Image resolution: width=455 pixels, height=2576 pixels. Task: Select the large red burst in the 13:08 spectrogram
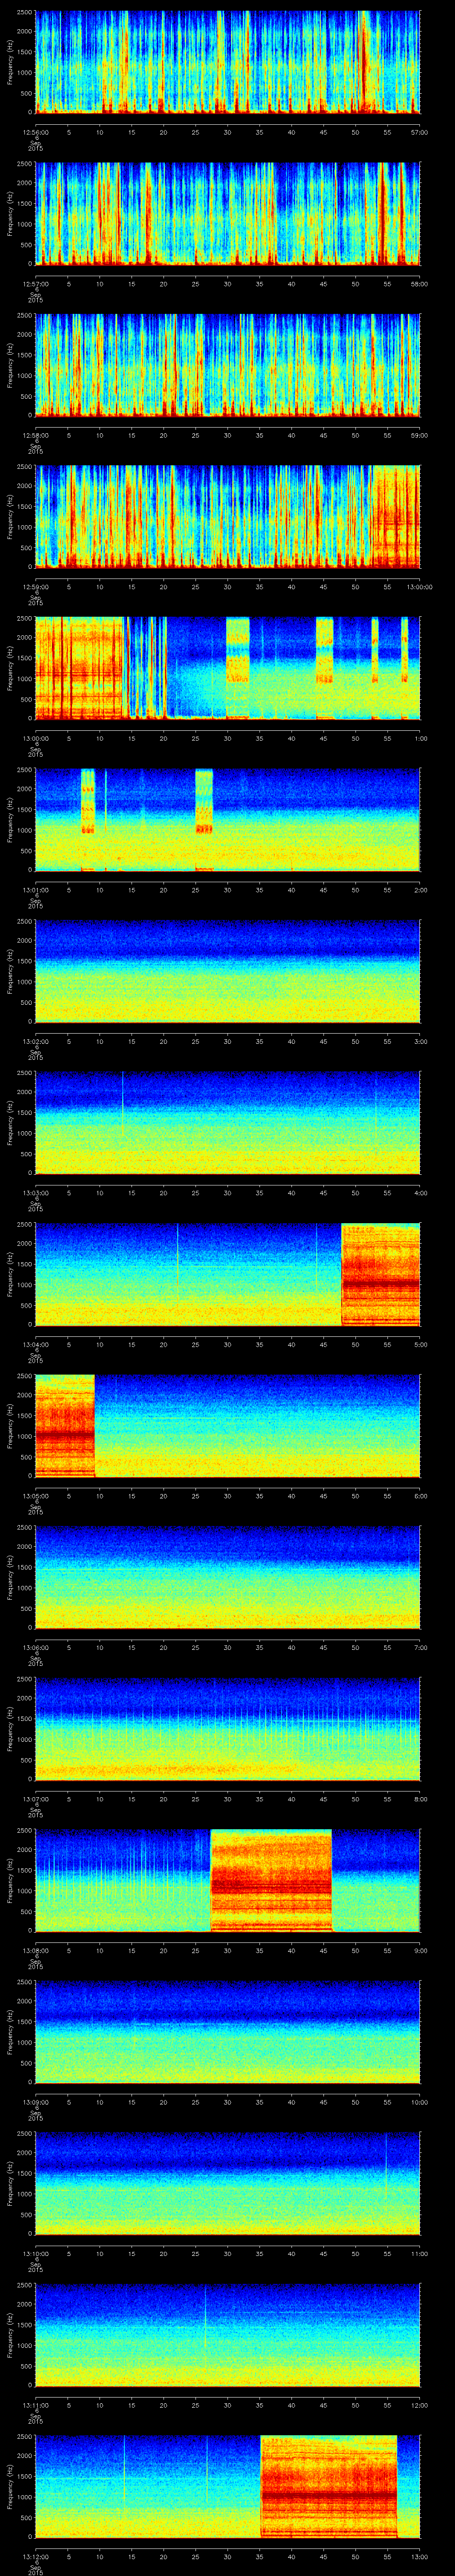pyautogui.click(x=271, y=1880)
